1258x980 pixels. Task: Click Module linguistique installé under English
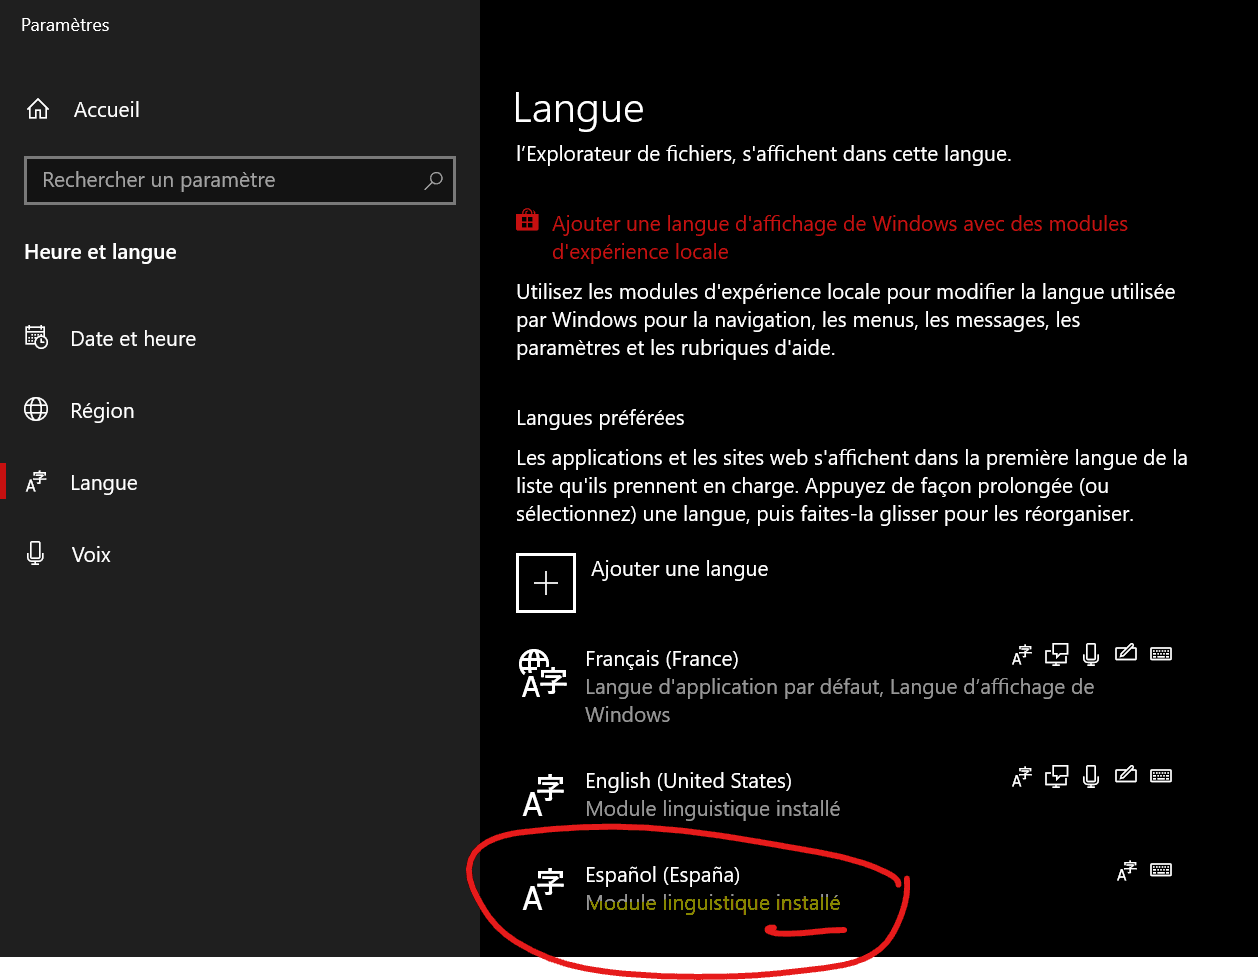713,809
